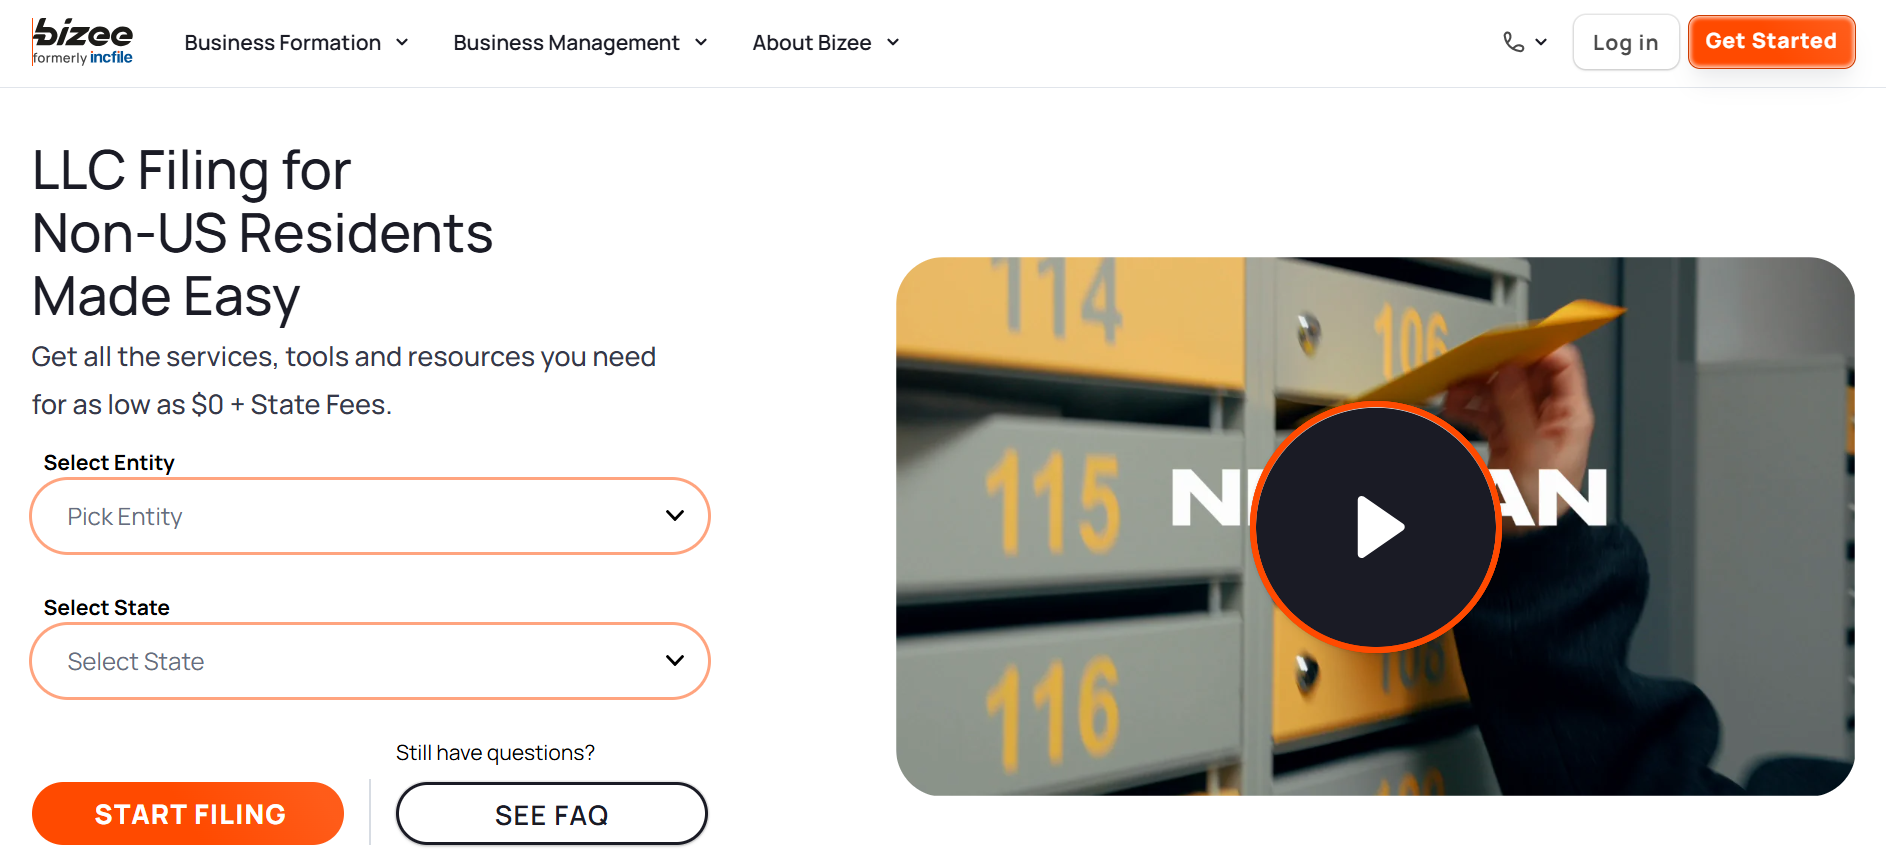This screenshot has width=1886, height=860.
Task: Open the Business Formation menu
Action: [283, 43]
